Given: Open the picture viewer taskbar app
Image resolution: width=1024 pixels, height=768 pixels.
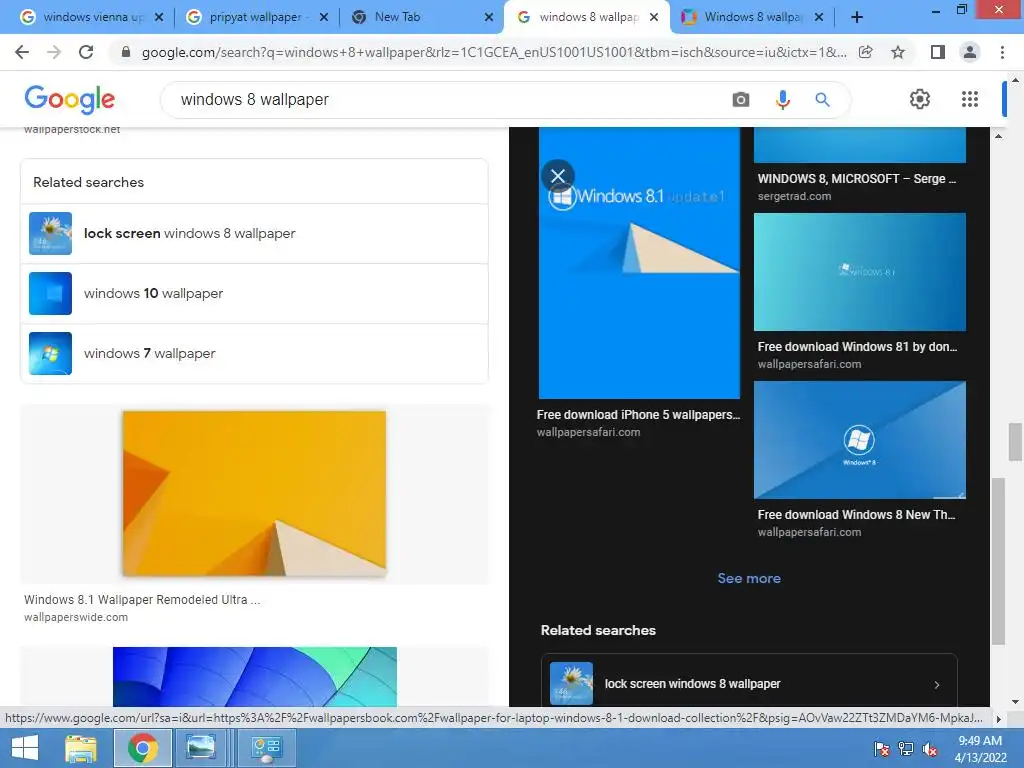Looking at the screenshot, I should [x=200, y=748].
